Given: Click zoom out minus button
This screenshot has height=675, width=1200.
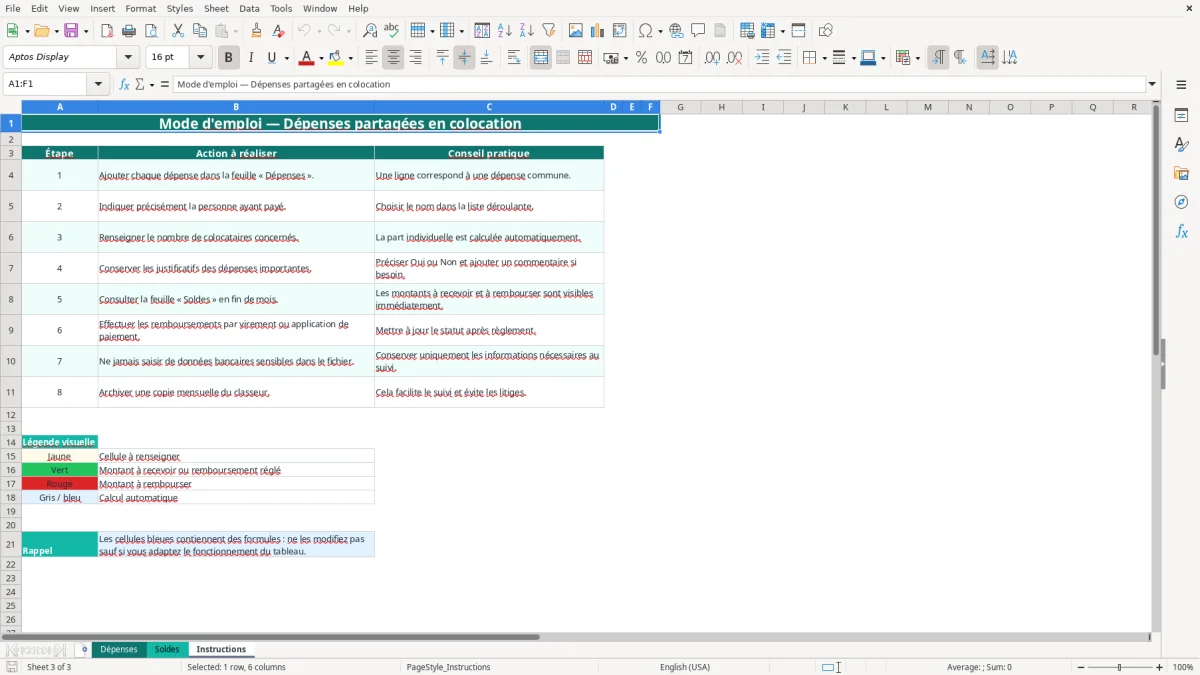Looking at the screenshot, I should tap(1079, 667).
